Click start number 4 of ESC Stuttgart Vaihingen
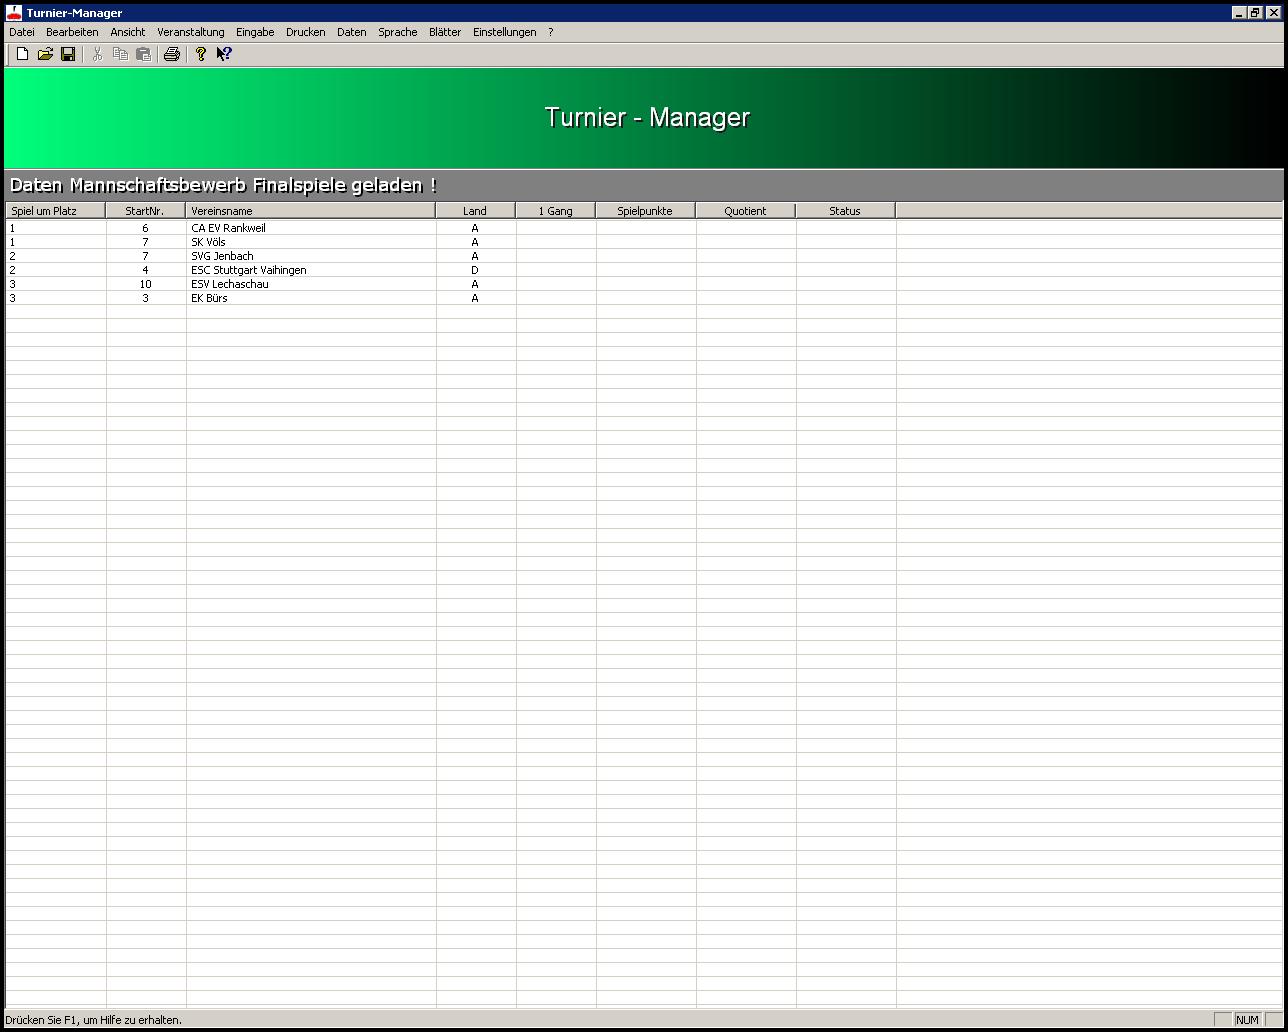This screenshot has width=1288, height=1032. 145,270
